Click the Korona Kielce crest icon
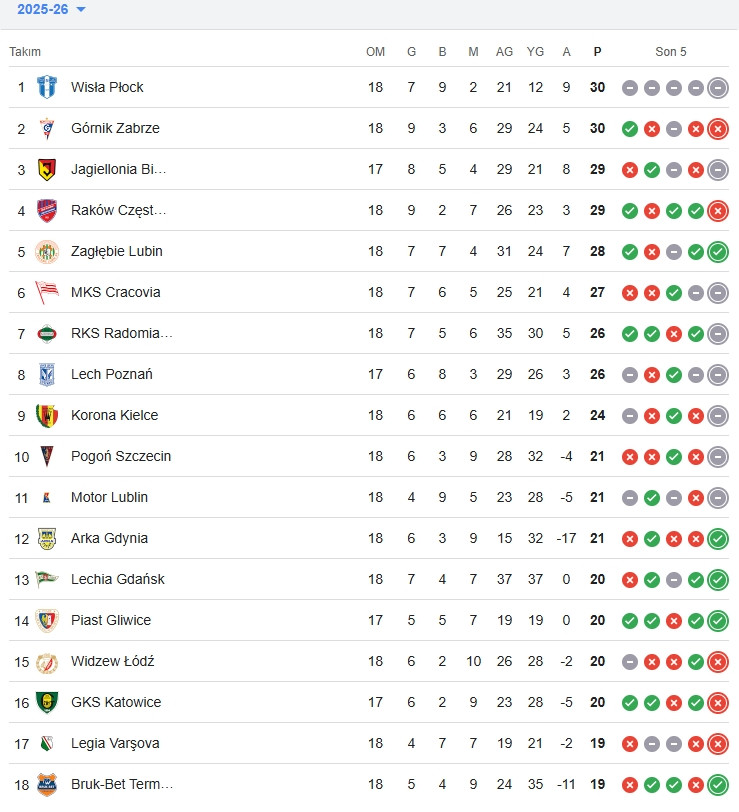739x812 pixels. click(47, 415)
